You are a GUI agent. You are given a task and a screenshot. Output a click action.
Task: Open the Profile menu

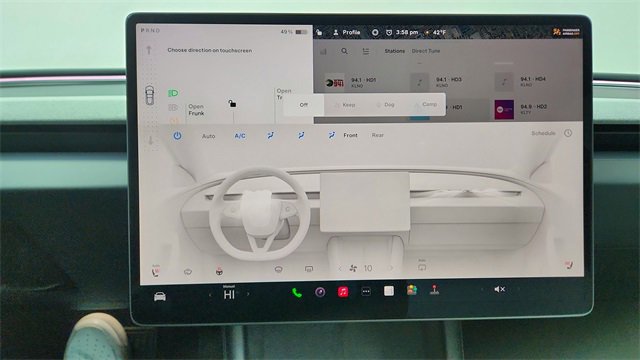tap(347, 32)
